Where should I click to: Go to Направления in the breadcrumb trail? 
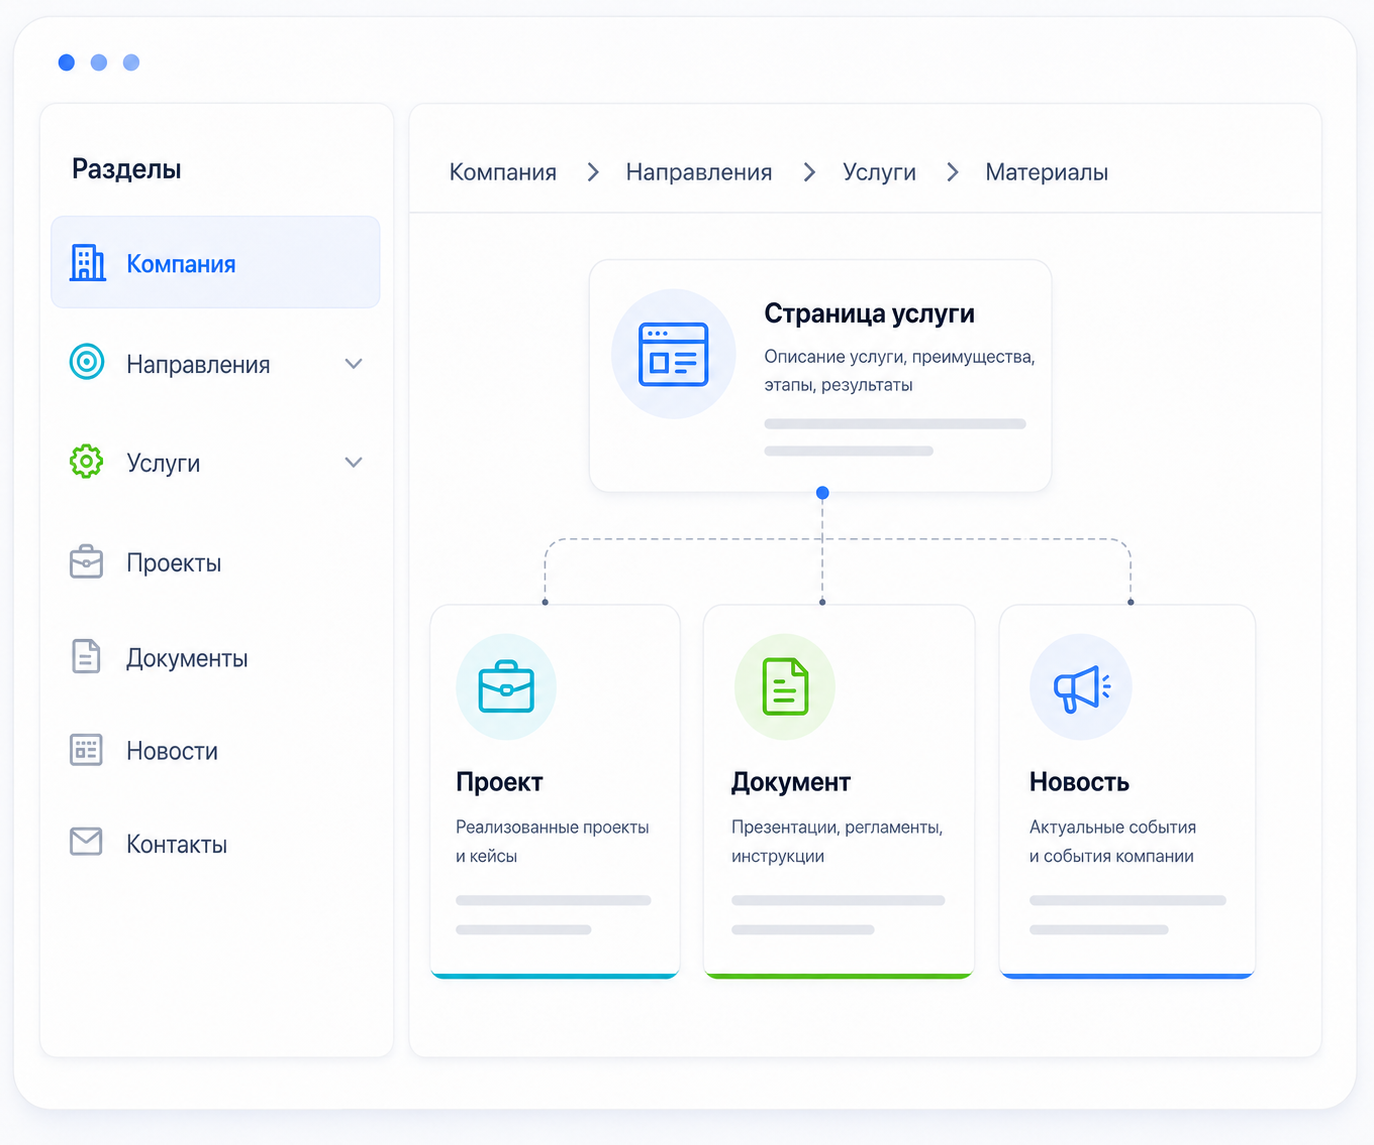[699, 172]
